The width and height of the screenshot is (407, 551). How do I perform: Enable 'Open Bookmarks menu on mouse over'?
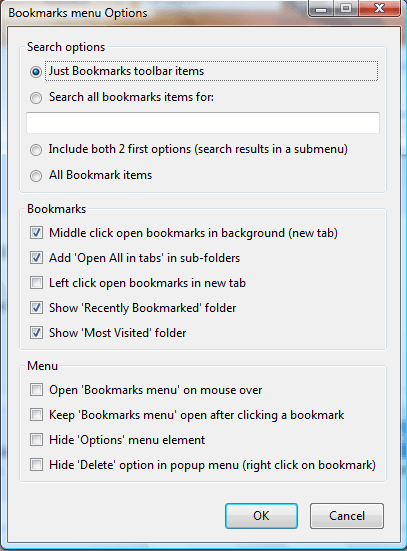[36, 390]
